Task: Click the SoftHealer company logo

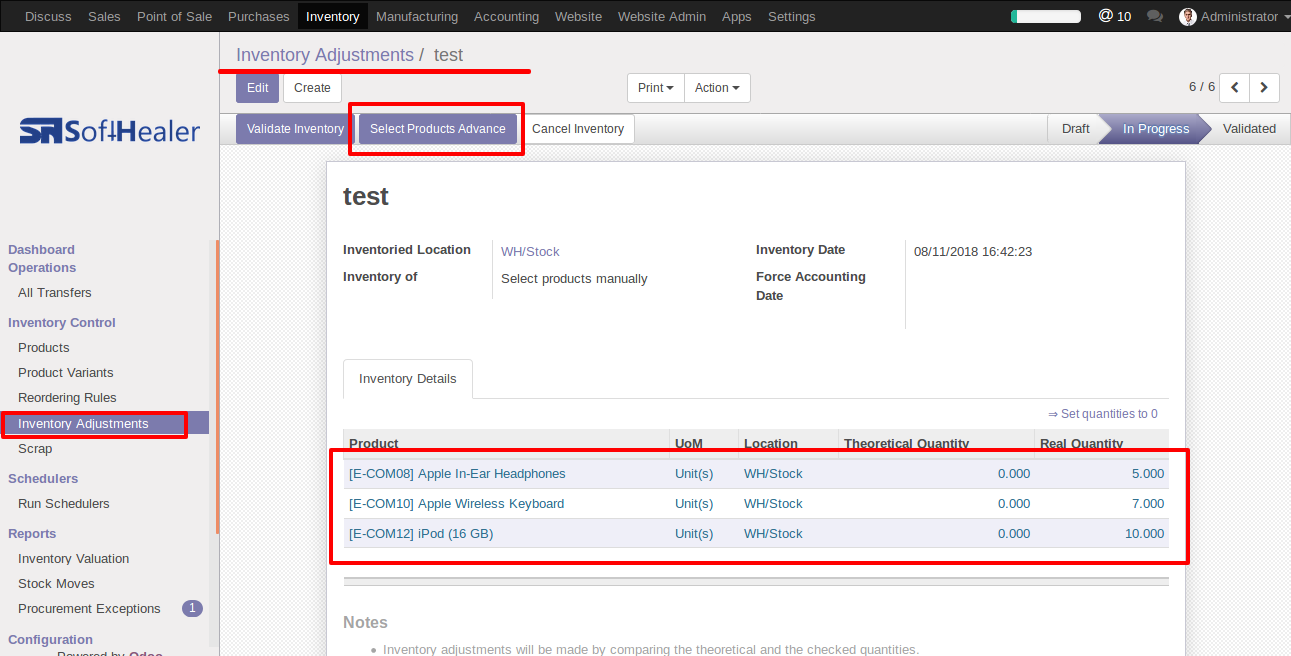Action: tap(110, 131)
